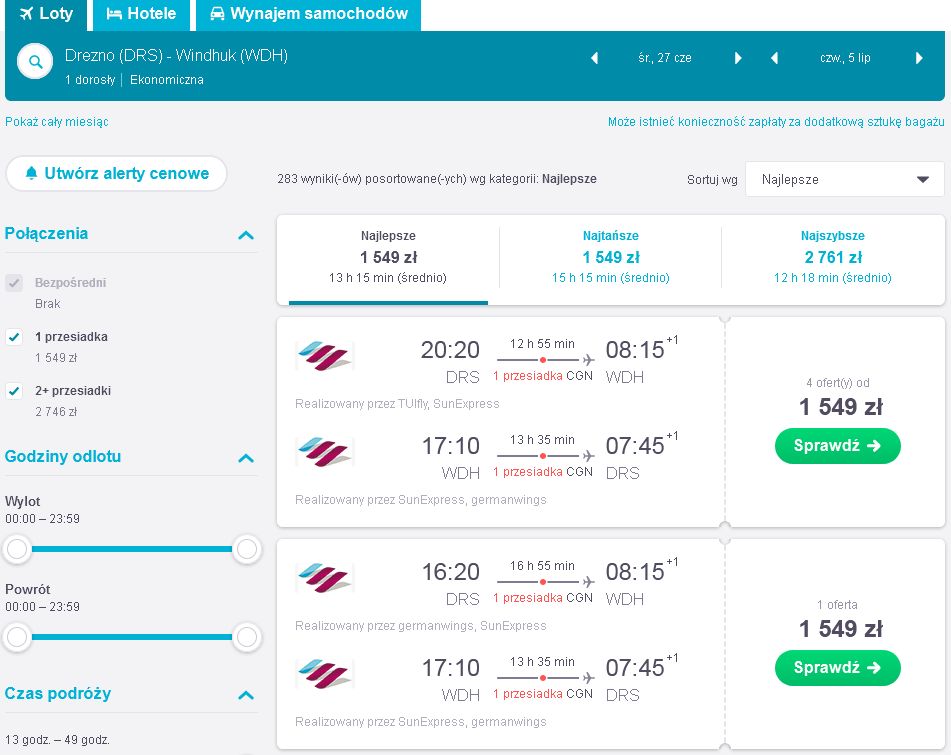Click the '2 746 zł' price under 2+ przesiadki
The width and height of the screenshot is (951, 755).
[x=56, y=412]
